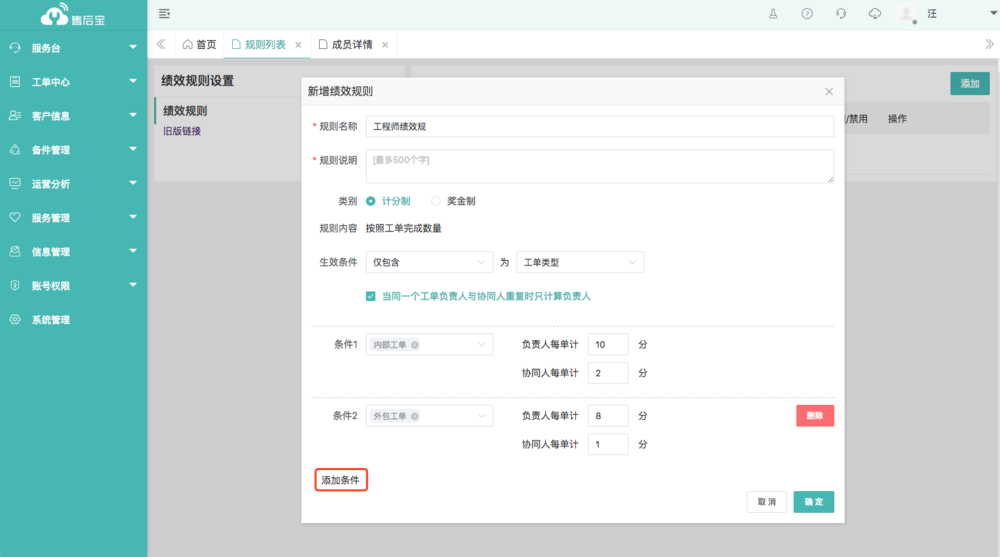
Task: Uncheck 当同一个工单负责人与协同人重复时只计算负责人 checkbox
Action: click(371, 296)
